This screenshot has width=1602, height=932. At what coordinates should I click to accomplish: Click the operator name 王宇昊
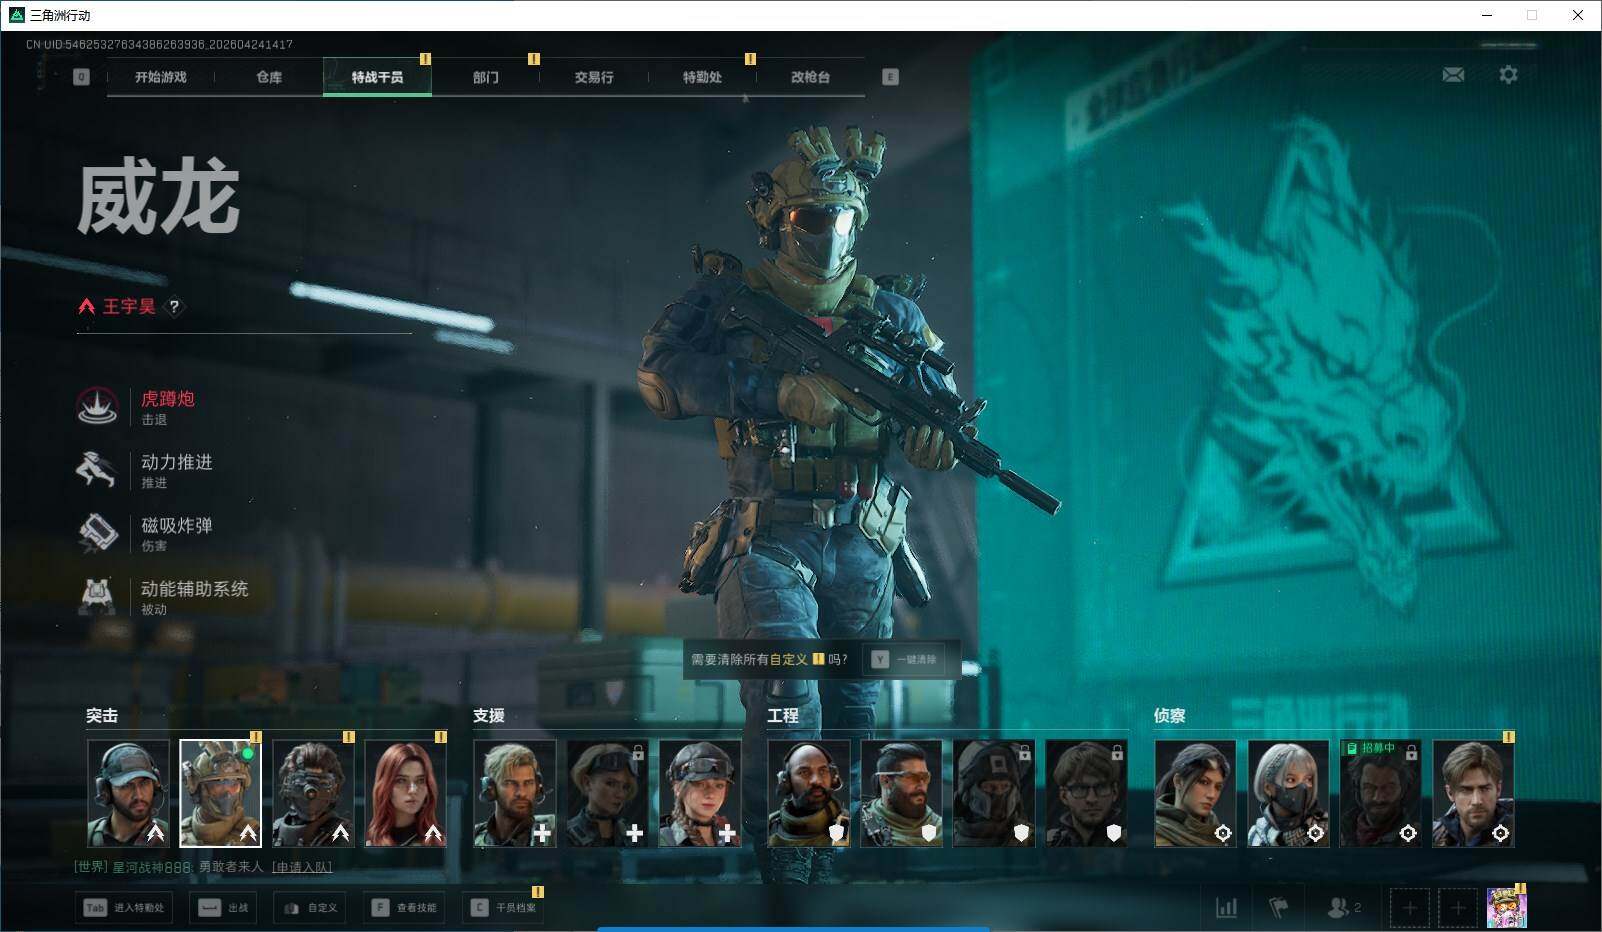coord(129,307)
